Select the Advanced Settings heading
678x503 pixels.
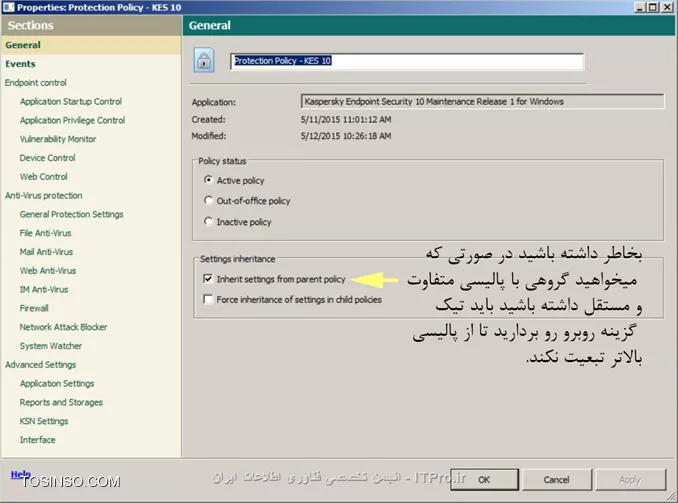coord(41,365)
